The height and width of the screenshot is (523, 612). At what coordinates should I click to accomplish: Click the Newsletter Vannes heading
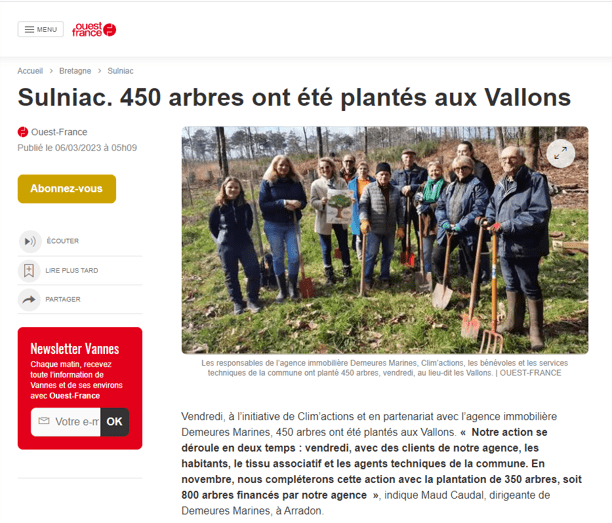click(75, 349)
